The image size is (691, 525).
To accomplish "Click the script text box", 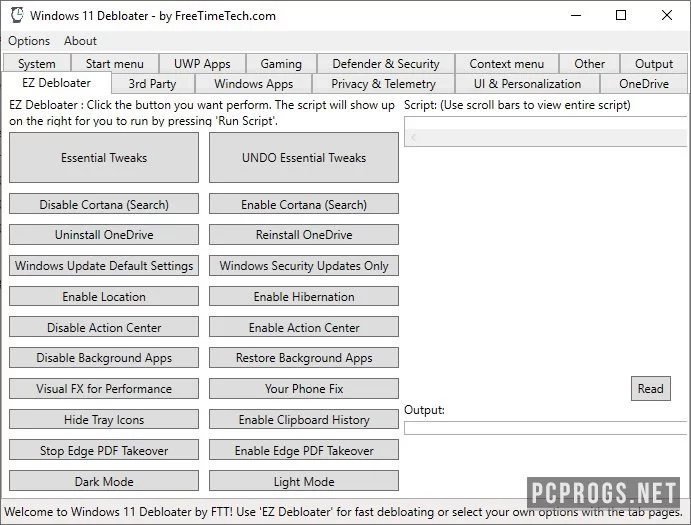I will point(546,123).
